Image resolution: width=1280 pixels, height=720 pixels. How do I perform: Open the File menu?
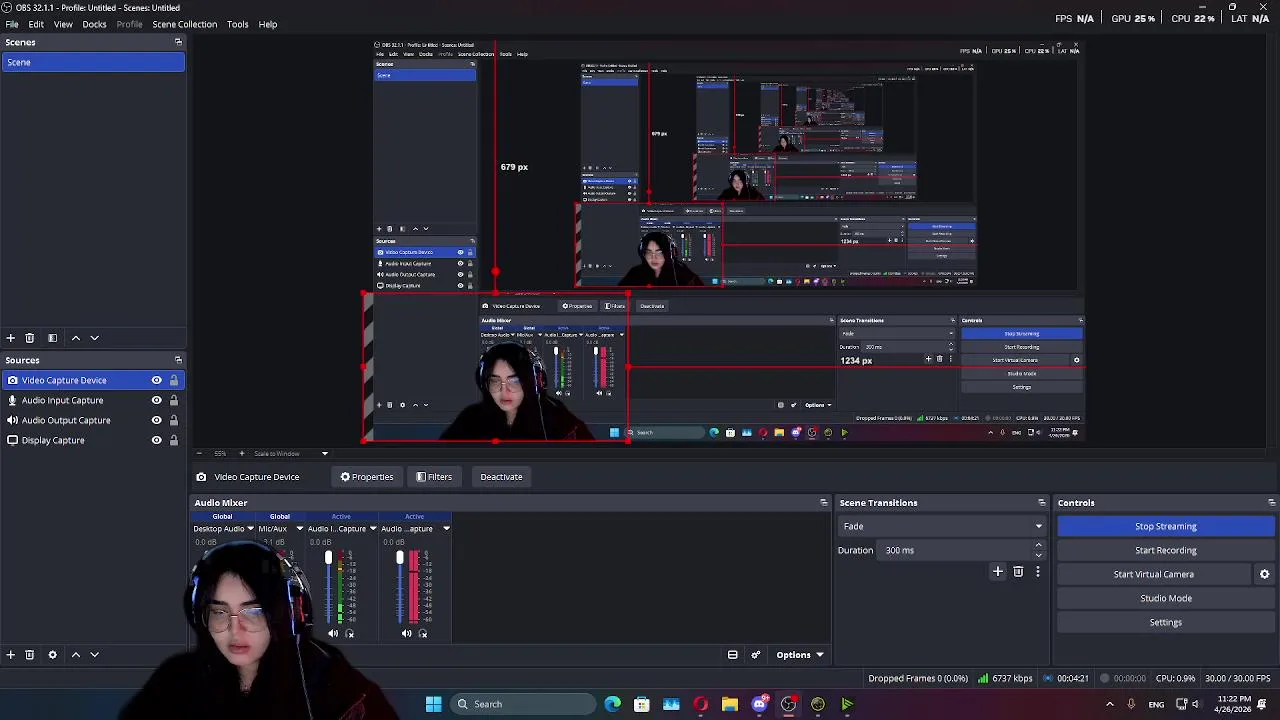point(12,24)
